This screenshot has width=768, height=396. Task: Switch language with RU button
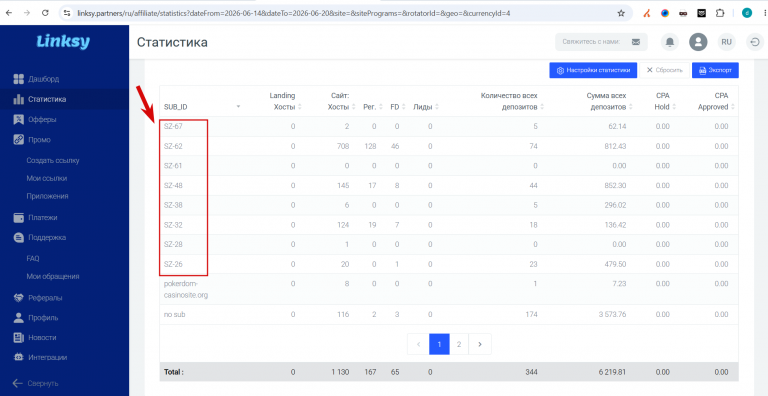[x=726, y=42]
